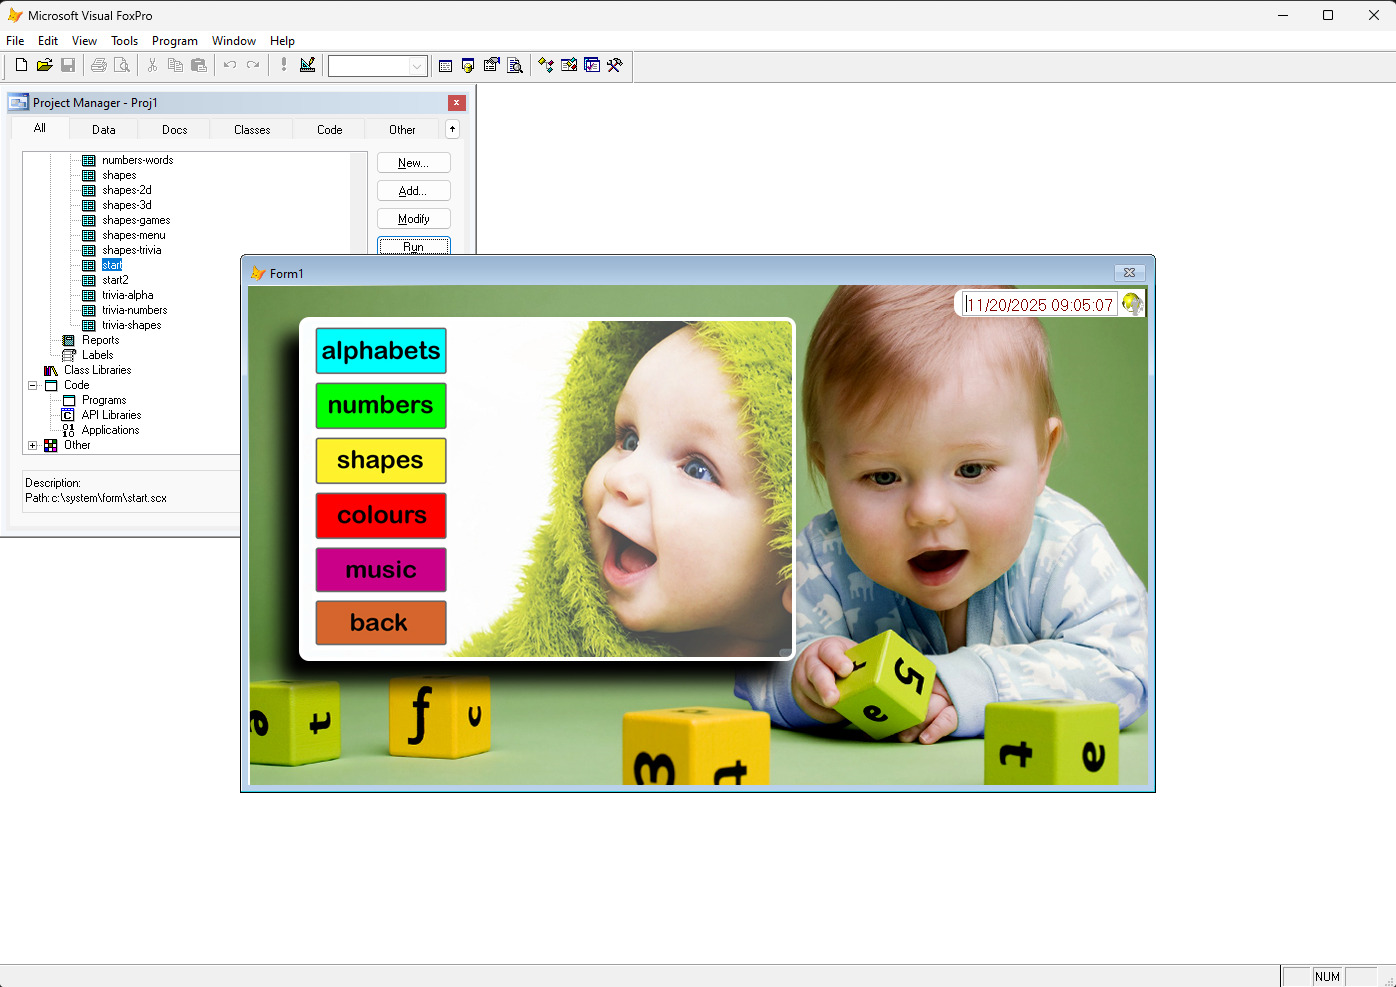The width and height of the screenshot is (1396, 987).
Task: Open the Command Window from the toolbar
Action: tap(445, 65)
